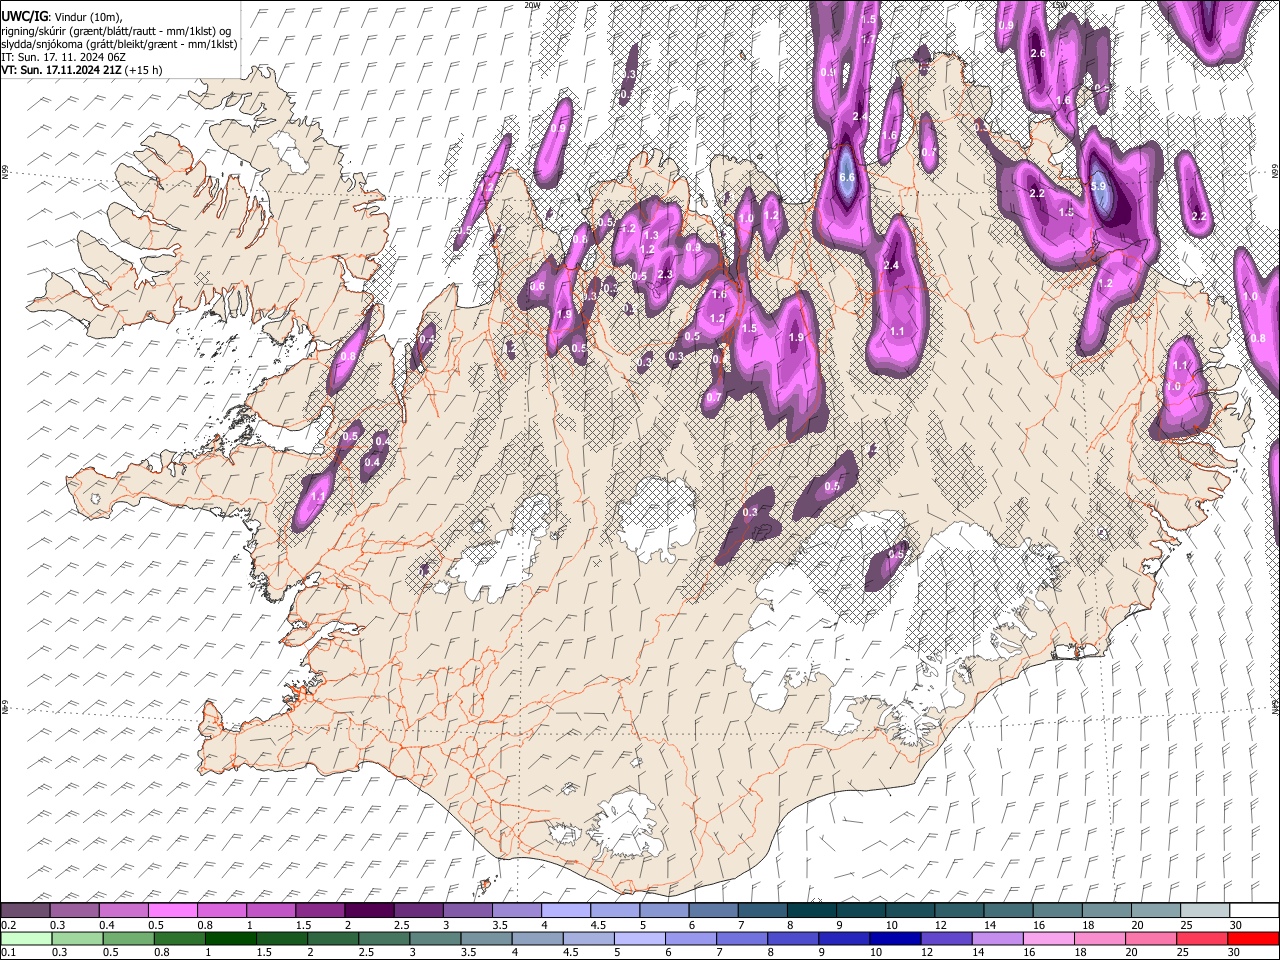
Task: Click the 'IT: Sun. 17. 11. 2024 06Z' line
Action: click(62, 57)
